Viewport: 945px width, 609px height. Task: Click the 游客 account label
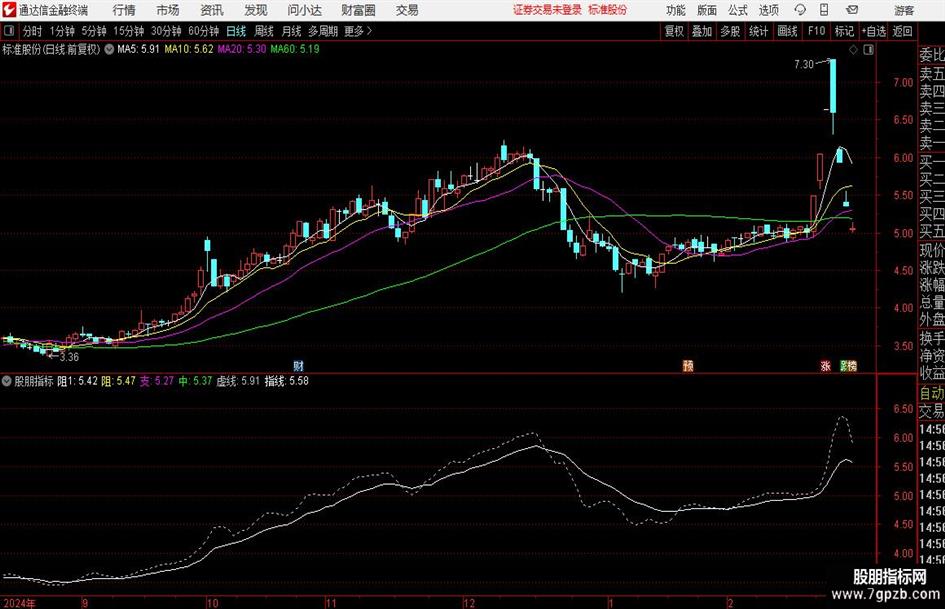[x=904, y=10]
